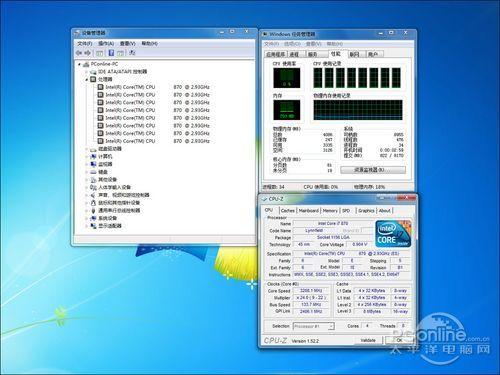Click 'Socket 1156 LGA' package value
This screenshot has height=375, width=500.
(333, 237)
